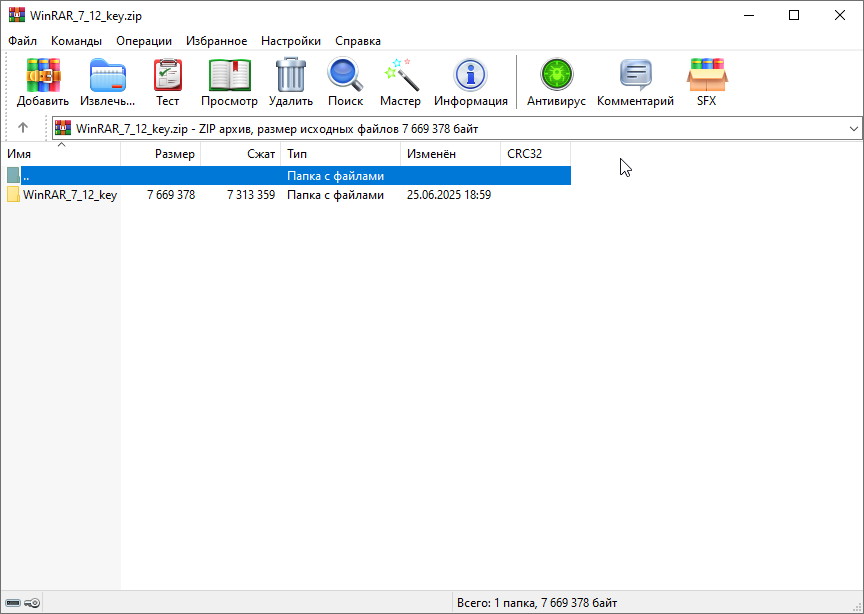
Task: Click the Добавить (Add) toolbar icon
Action: point(43,75)
